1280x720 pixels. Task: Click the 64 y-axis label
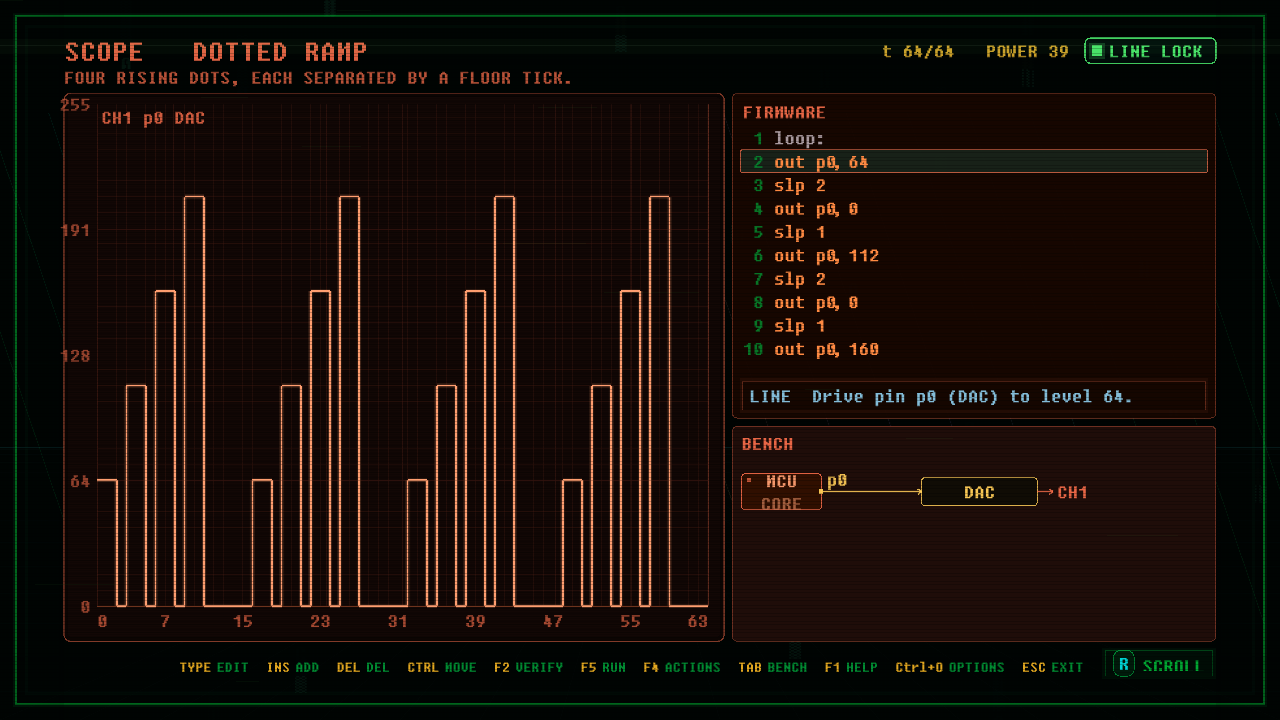(x=80, y=481)
